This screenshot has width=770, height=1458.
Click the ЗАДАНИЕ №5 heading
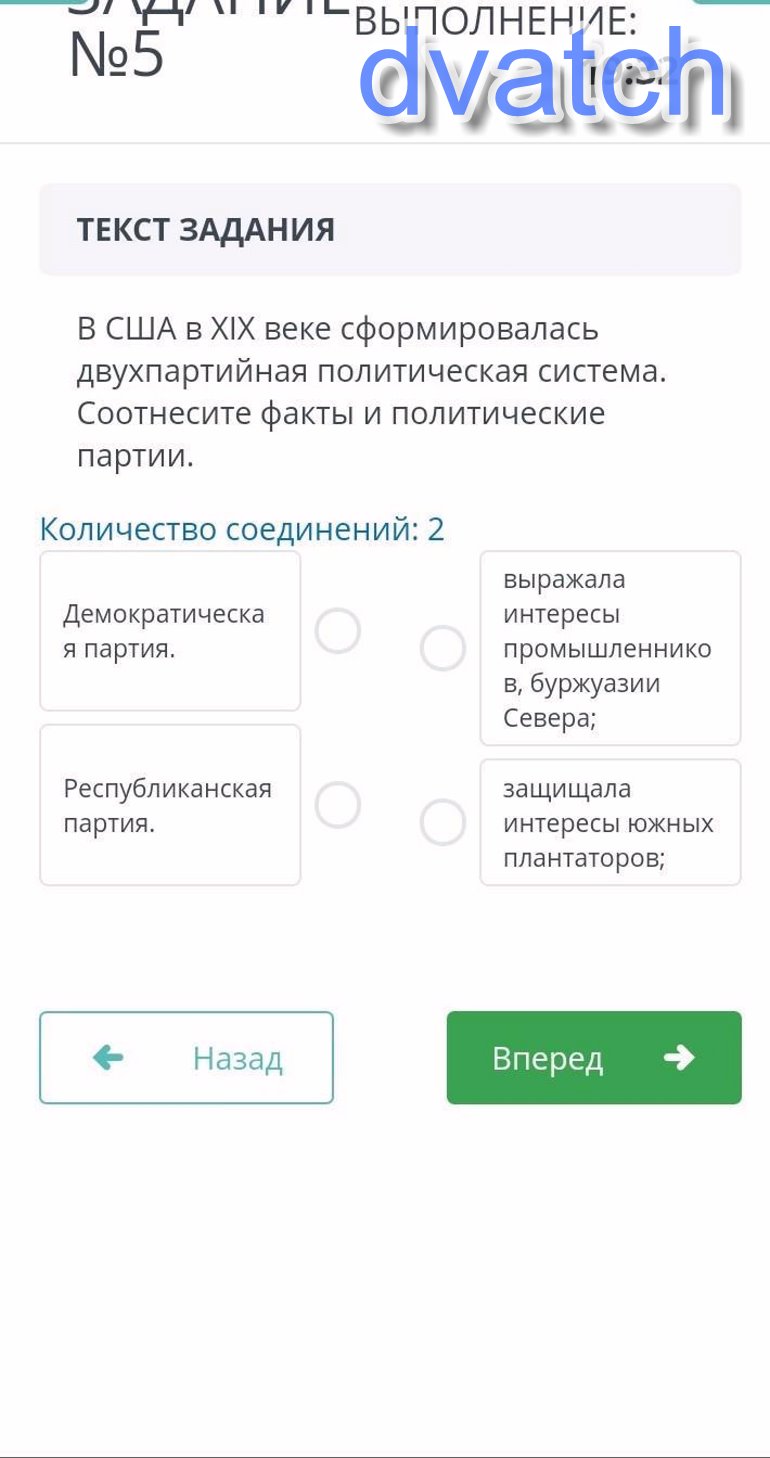tap(118, 55)
